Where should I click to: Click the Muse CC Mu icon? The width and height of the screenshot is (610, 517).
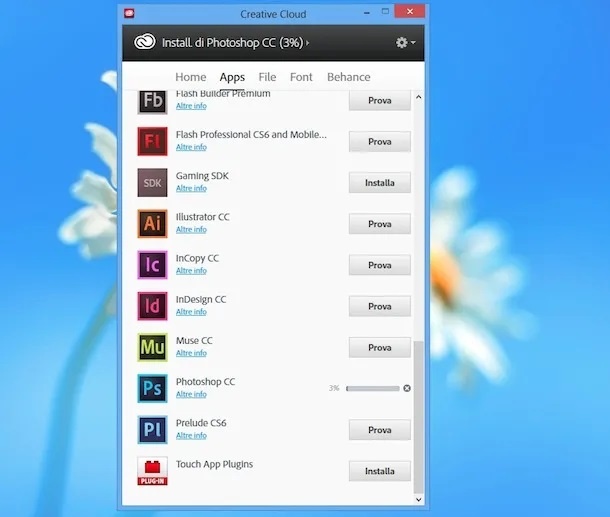tap(152, 347)
